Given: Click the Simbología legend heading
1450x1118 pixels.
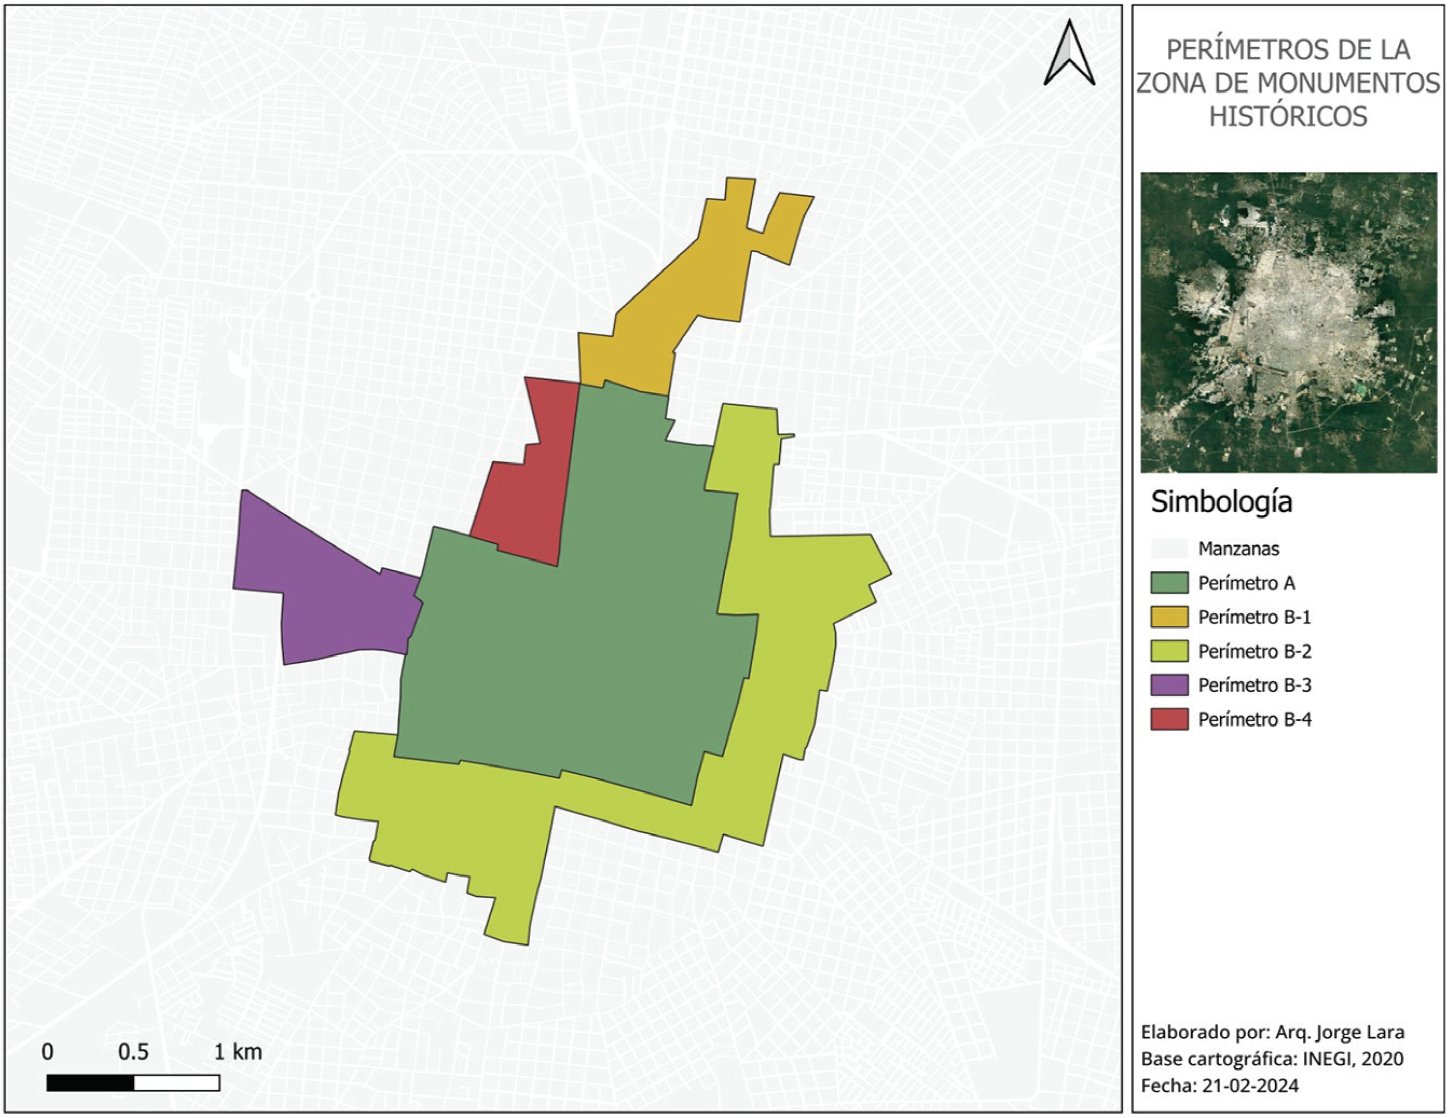Looking at the screenshot, I should [x=1221, y=501].
